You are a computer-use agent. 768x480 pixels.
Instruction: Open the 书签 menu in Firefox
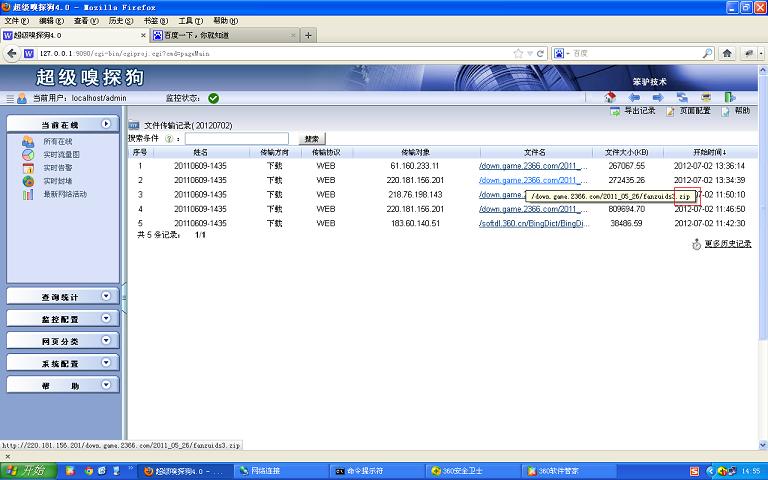[x=151, y=20]
